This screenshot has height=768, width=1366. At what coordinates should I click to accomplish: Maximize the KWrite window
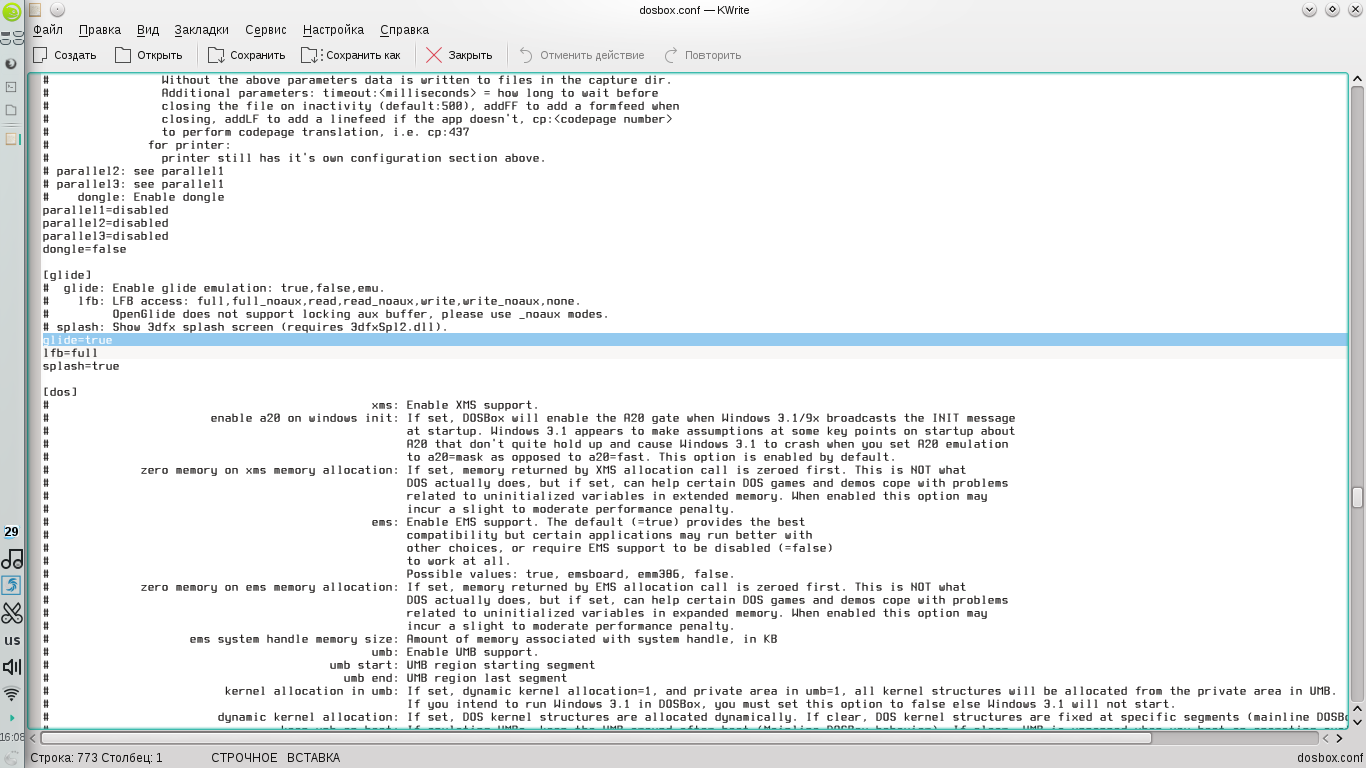(x=1332, y=10)
